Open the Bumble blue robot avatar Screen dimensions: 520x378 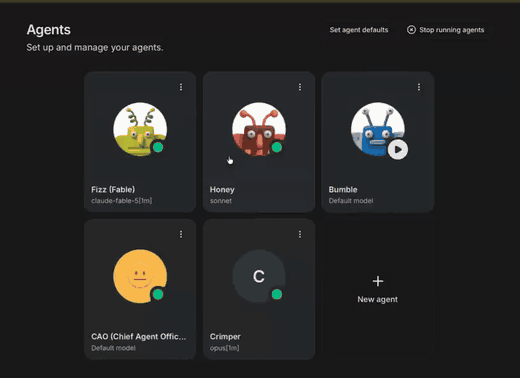(x=378, y=129)
